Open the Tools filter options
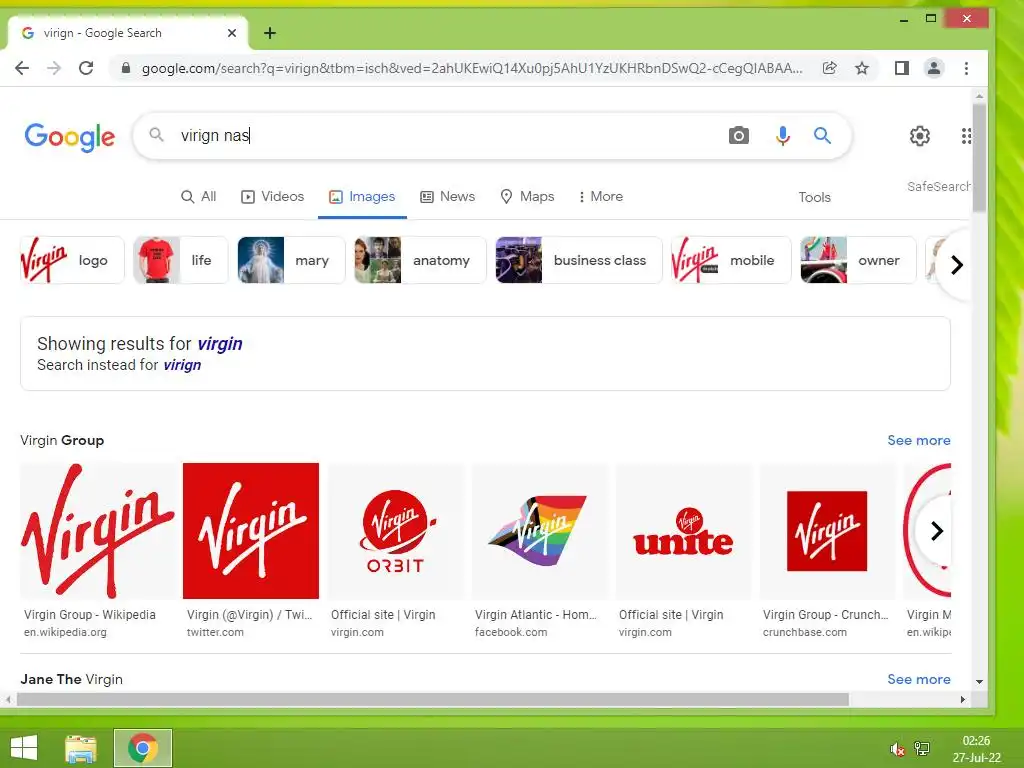This screenshot has height=768, width=1024. pyautogui.click(x=814, y=197)
